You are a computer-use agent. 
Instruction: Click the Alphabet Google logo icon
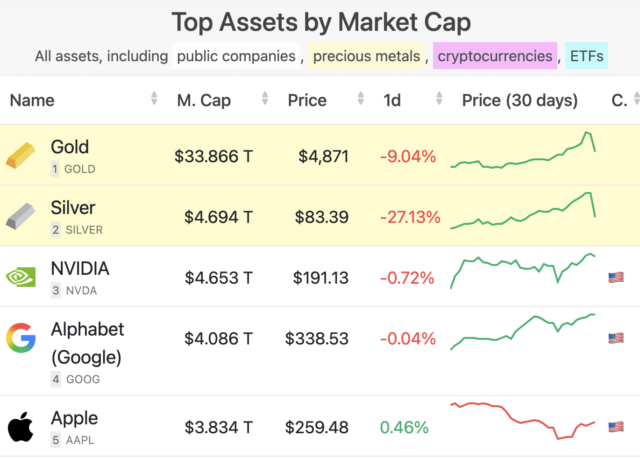click(19, 337)
